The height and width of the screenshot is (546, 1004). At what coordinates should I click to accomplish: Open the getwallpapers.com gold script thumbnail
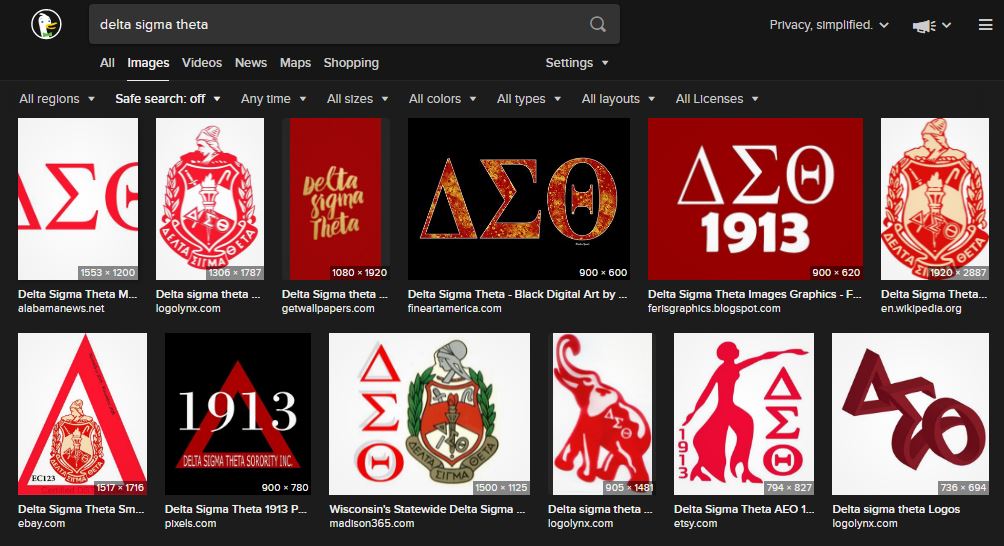pyautogui.click(x=336, y=199)
